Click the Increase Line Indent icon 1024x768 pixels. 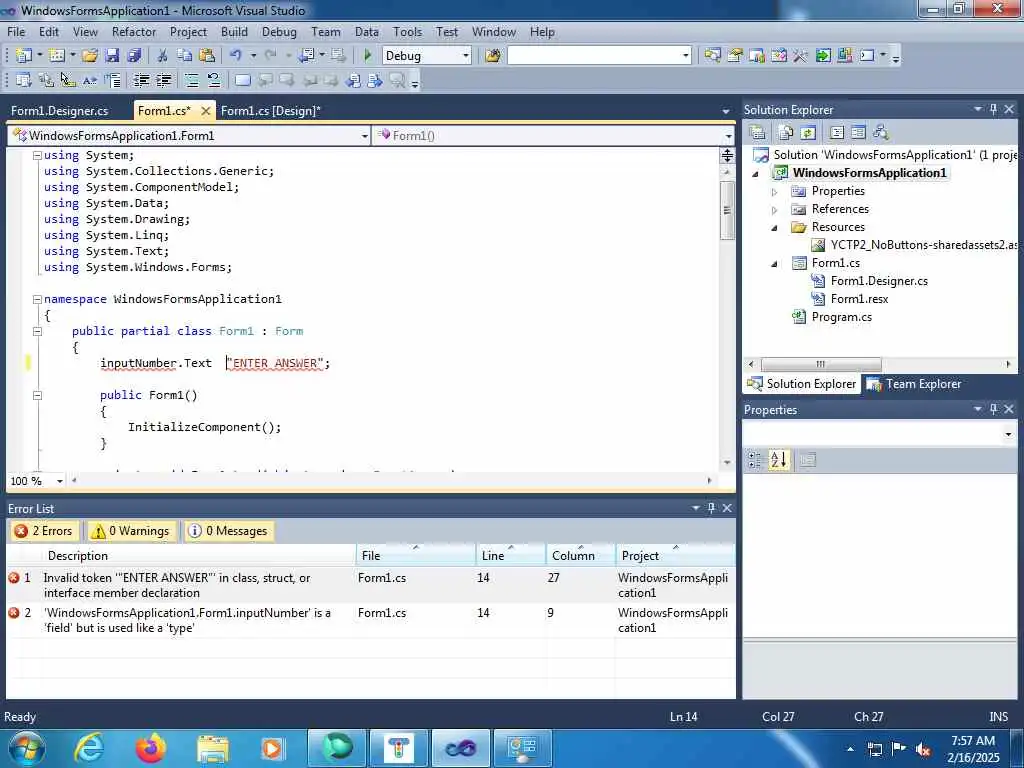[163, 80]
